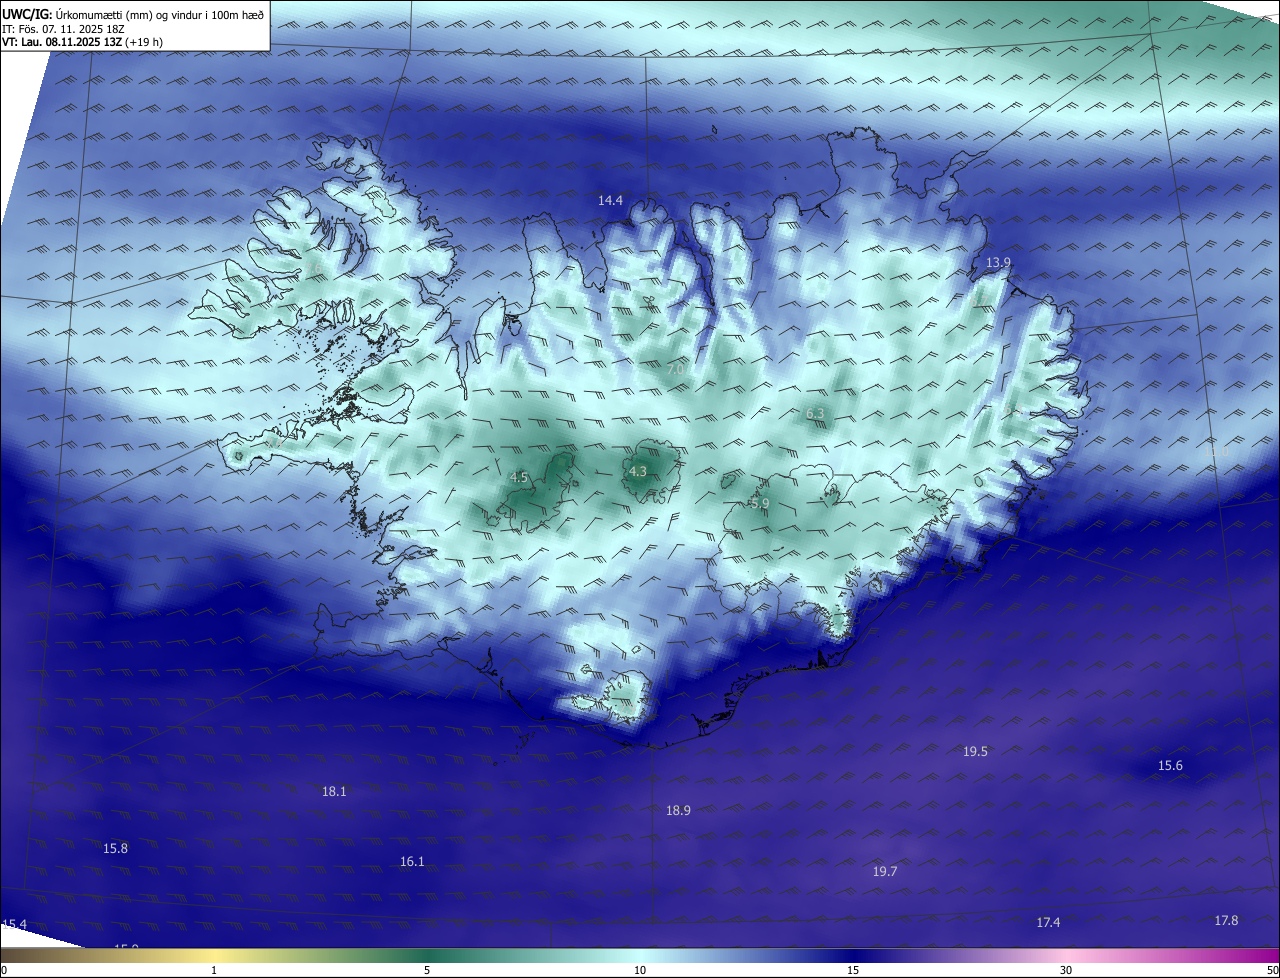Image resolution: width=1280 pixels, height=978 pixels.
Task: Click the colorbar tick label 10
Action: [x=640, y=971]
